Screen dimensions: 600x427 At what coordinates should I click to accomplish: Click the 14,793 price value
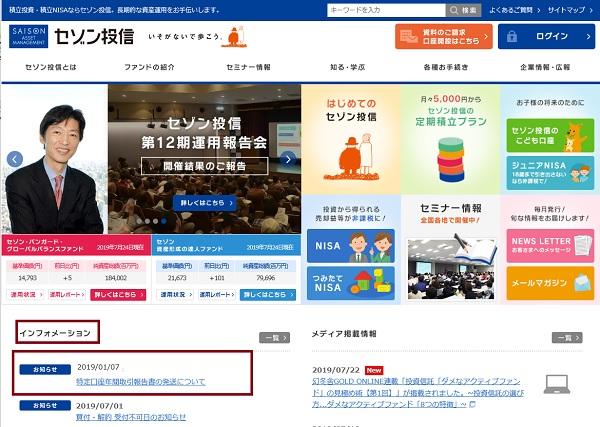coord(27,278)
